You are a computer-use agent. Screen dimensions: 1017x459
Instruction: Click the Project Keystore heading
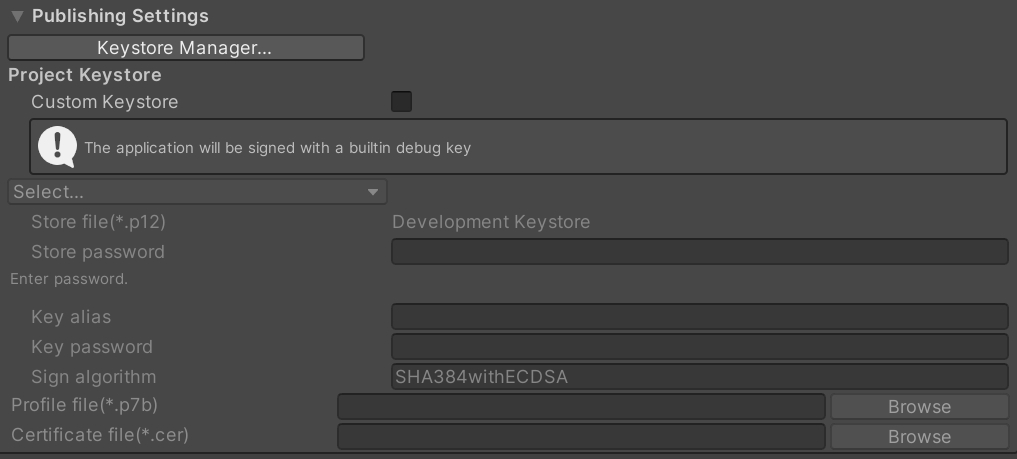(85, 75)
